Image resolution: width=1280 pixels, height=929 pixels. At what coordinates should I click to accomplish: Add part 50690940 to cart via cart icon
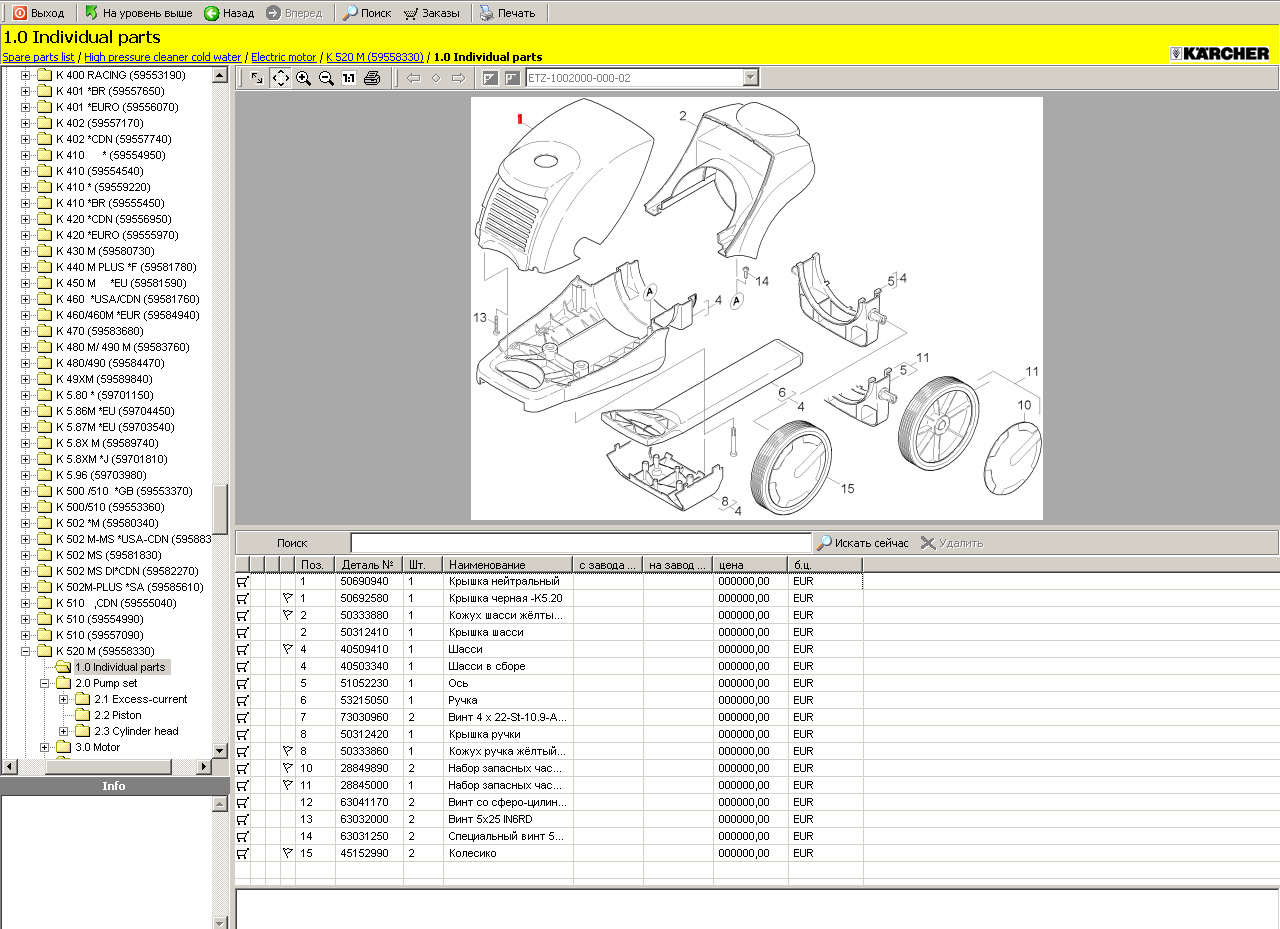click(243, 581)
